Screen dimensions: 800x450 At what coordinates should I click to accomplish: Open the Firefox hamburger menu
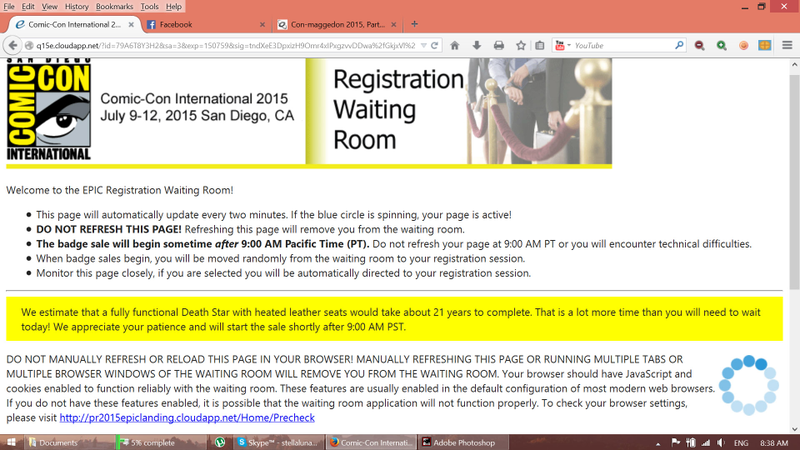[x=787, y=45]
